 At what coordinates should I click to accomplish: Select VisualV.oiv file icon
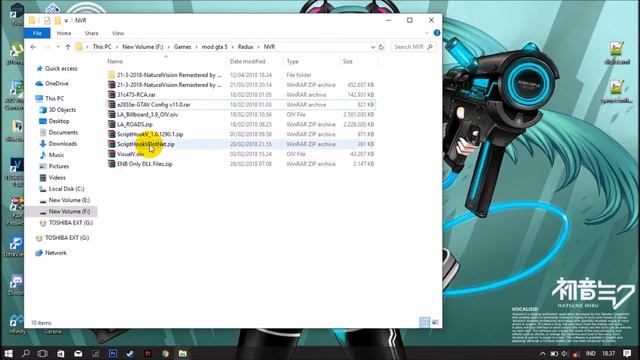(111, 154)
